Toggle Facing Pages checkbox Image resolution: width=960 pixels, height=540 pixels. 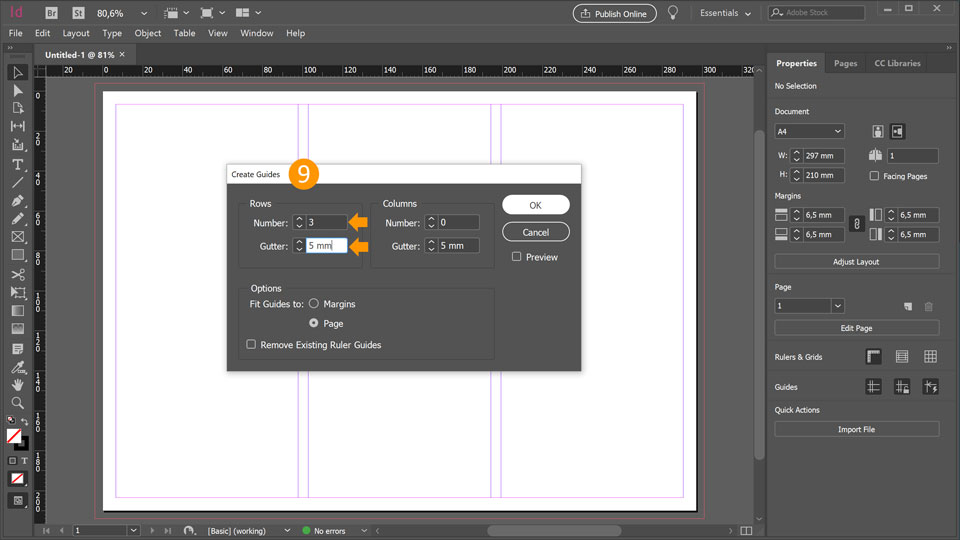coord(874,176)
